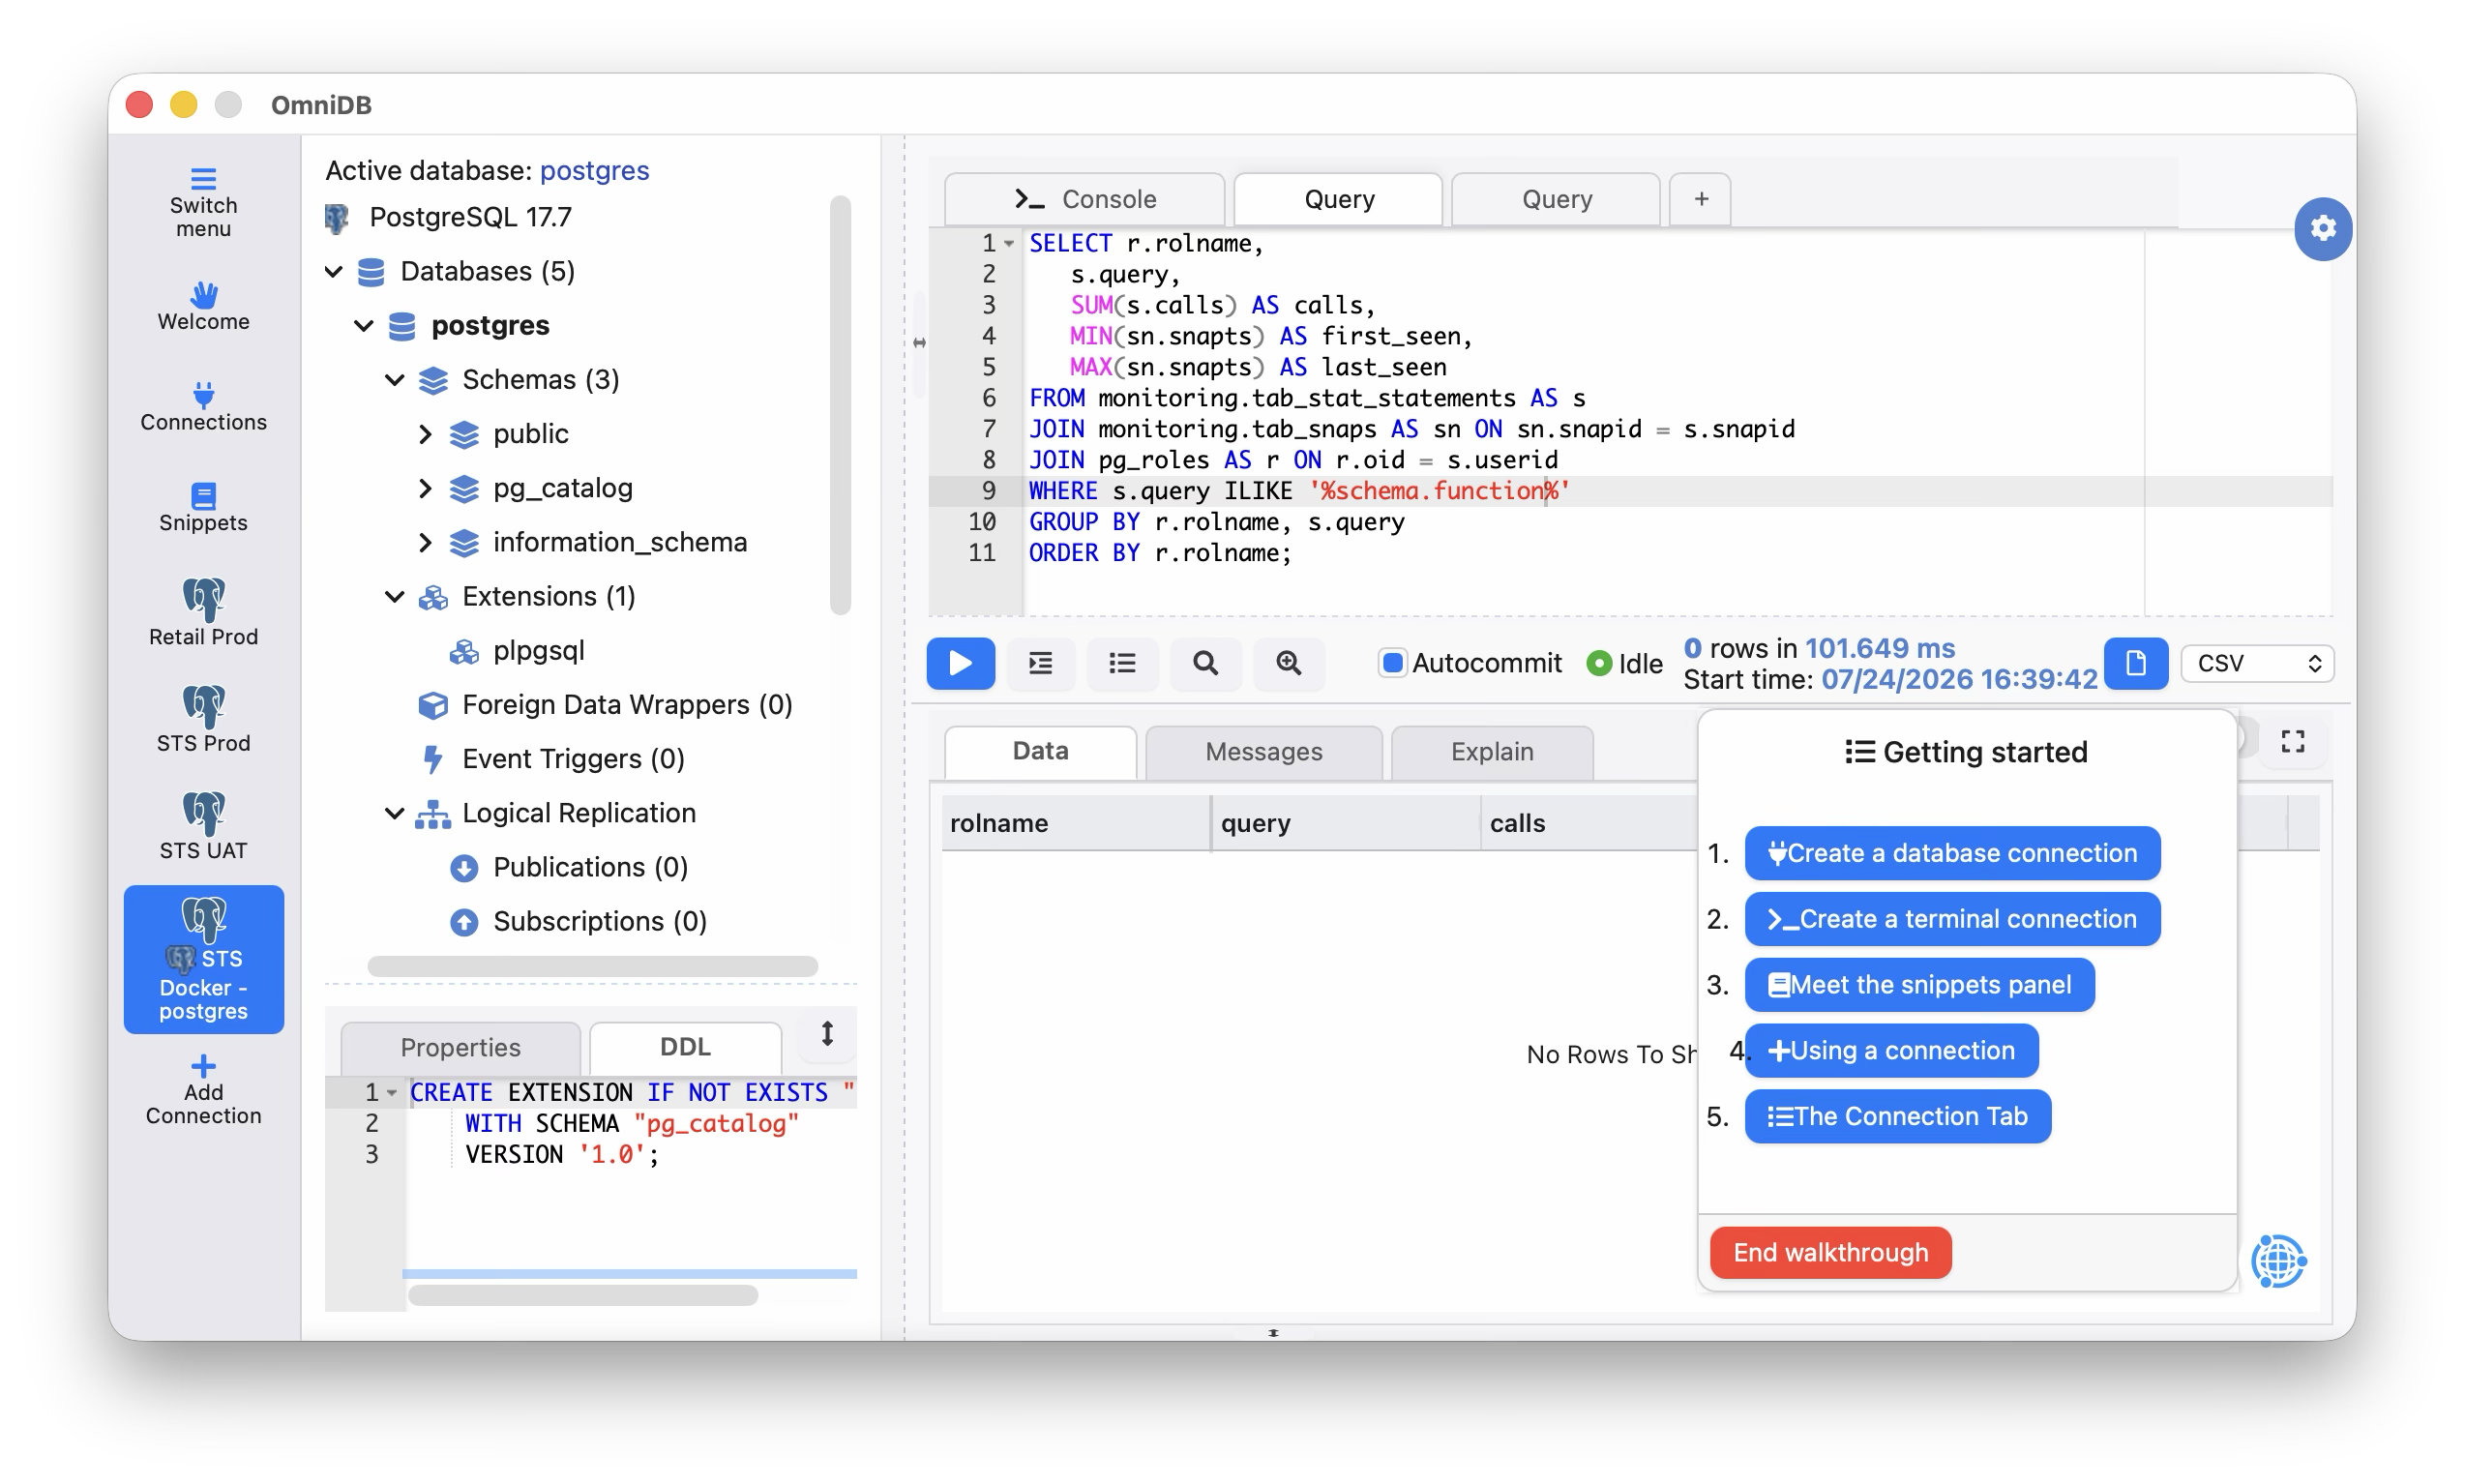This screenshot has width=2465, height=1484.
Task: Select the Retail Prod connection
Action: (x=203, y=612)
